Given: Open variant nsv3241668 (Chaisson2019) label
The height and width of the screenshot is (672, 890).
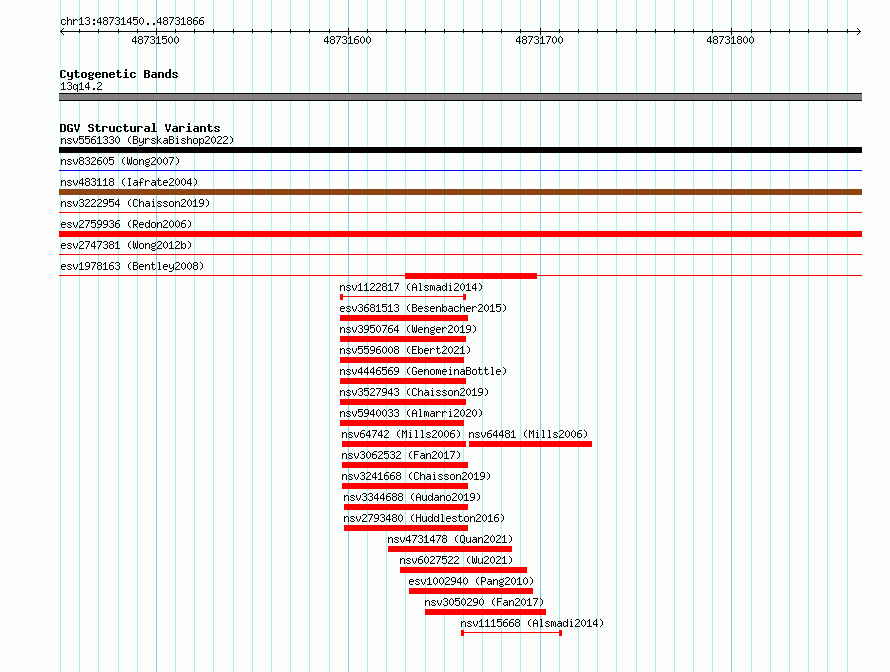Looking at the screenshot, I should point(416,476).
